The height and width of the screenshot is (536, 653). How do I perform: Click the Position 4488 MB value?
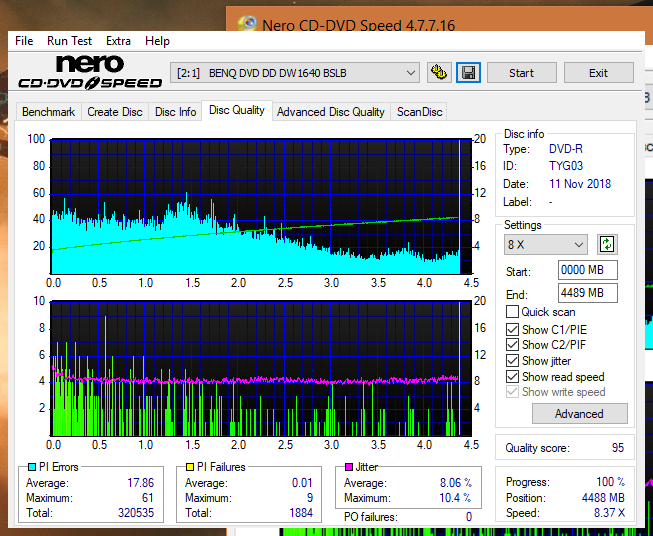click(603, 498)
